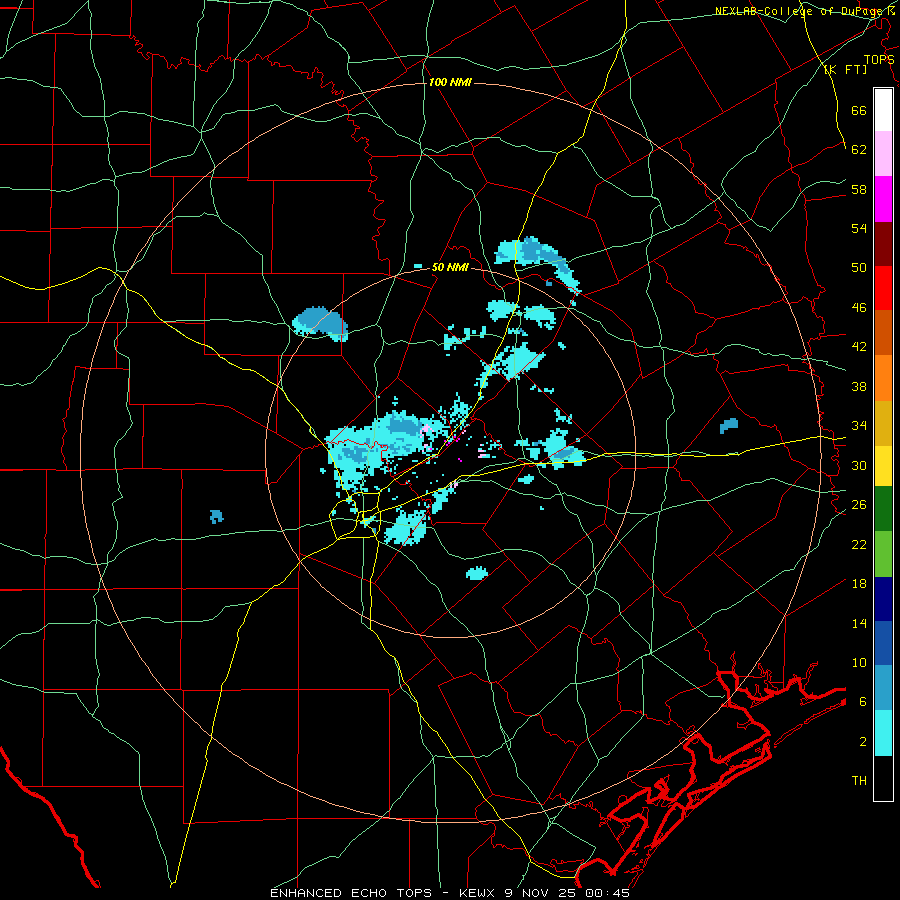
Task: Click the orange 38-42 kft swatch
Action: (x=883, y=378)
